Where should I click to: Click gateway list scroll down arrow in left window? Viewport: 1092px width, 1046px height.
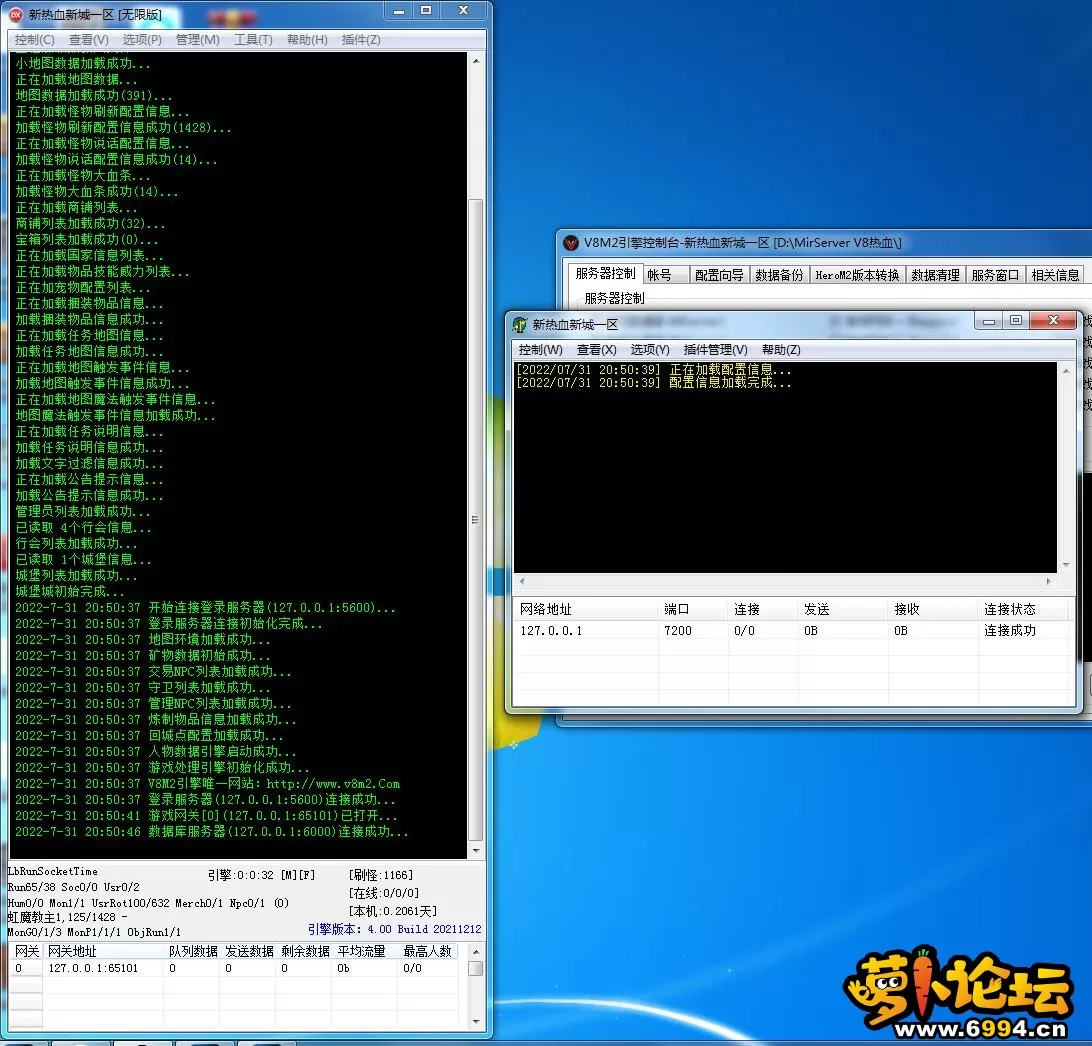[476, 1022]
